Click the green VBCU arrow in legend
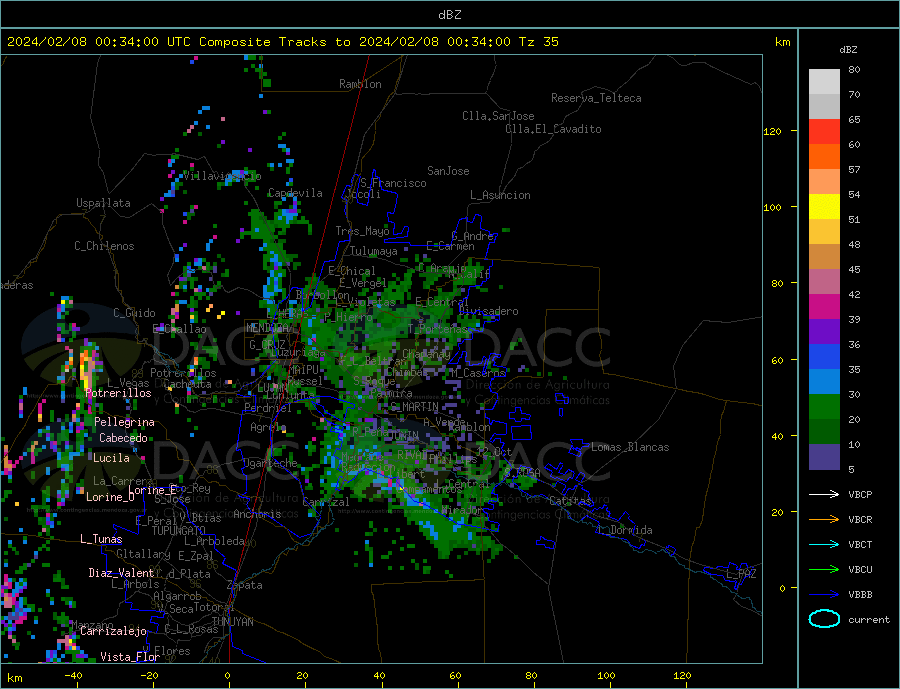The height and width of the screenshot is (689, 900). 824,570
